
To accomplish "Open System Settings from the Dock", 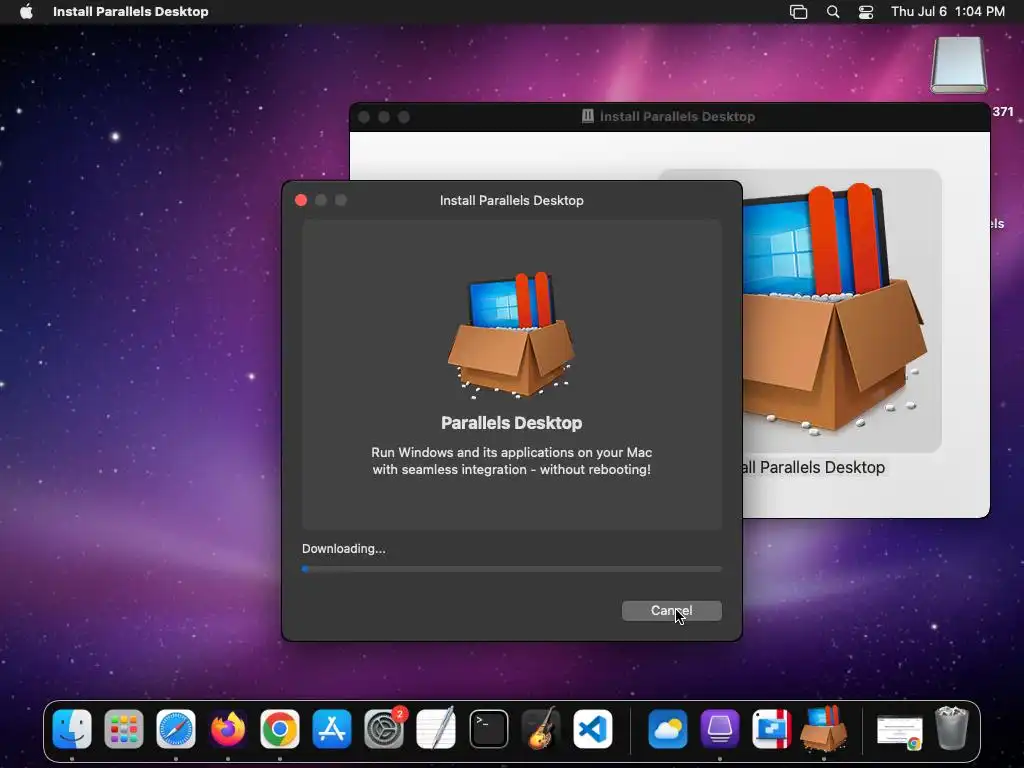I will [x=384, y=728].
